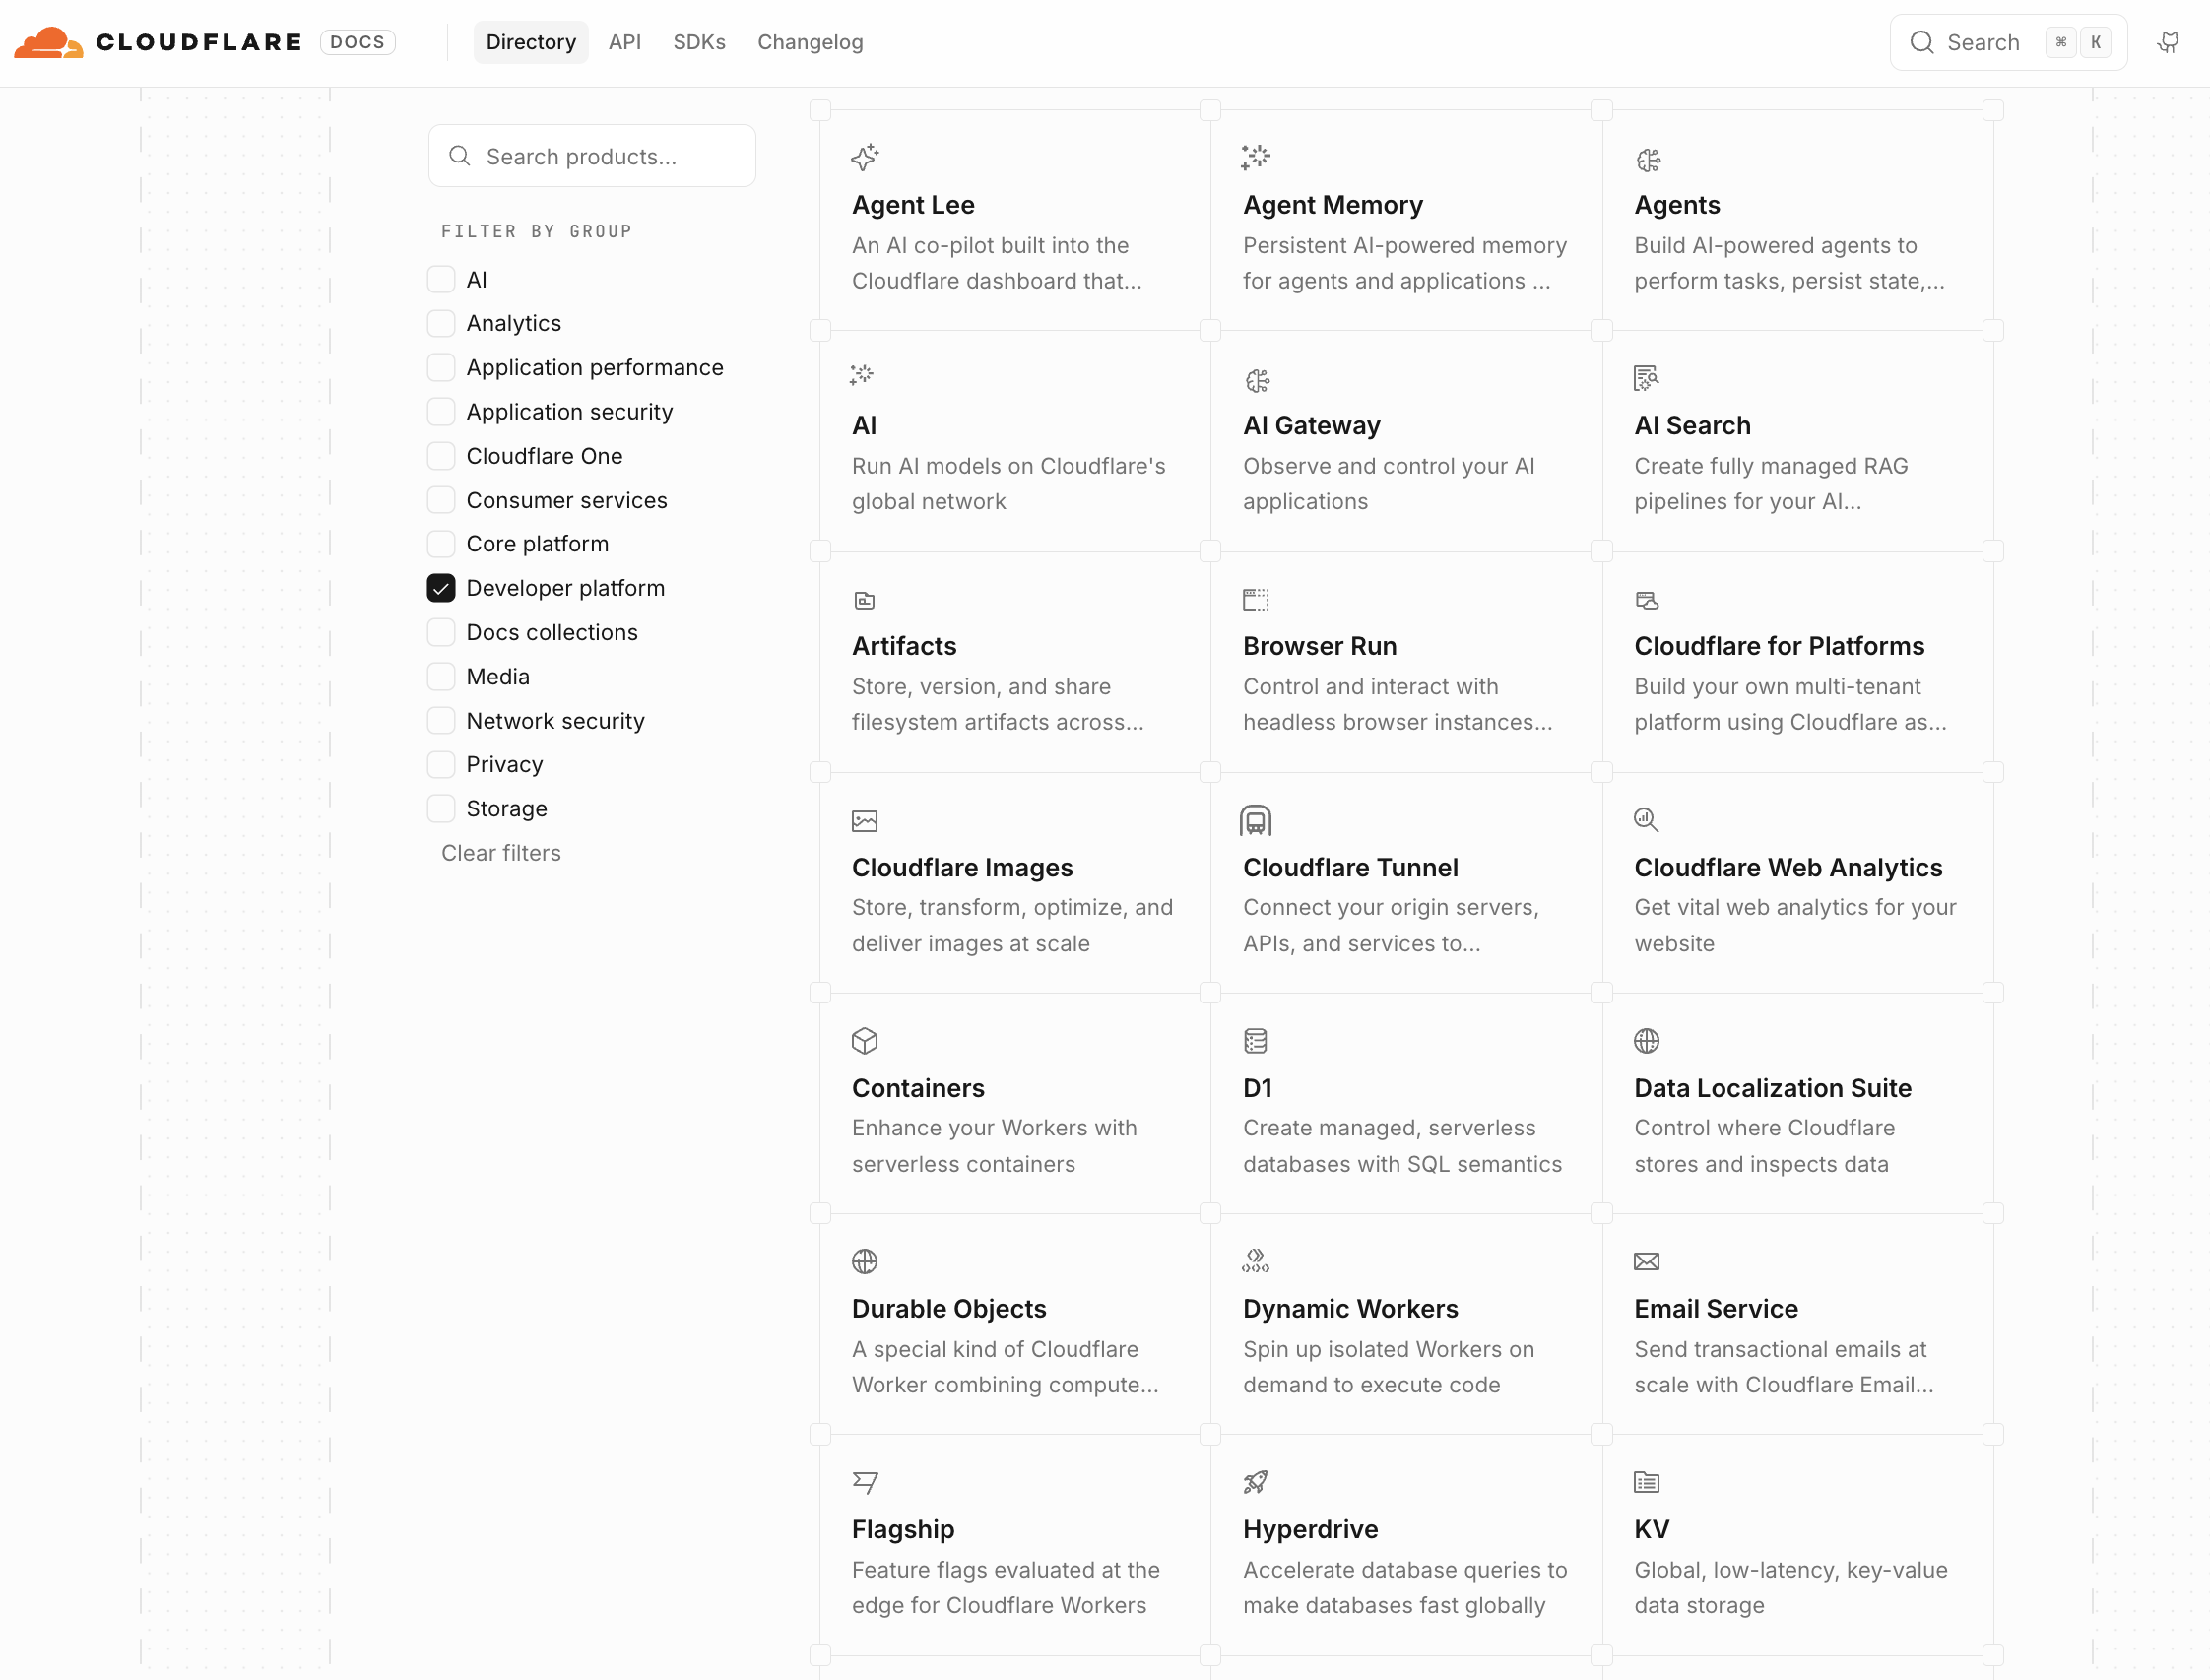Image resolution: width=2210 pixels, height=1680 pixels.
Task: Open the Cloudflare Tunnel product title
Action: pos(1350,867)
